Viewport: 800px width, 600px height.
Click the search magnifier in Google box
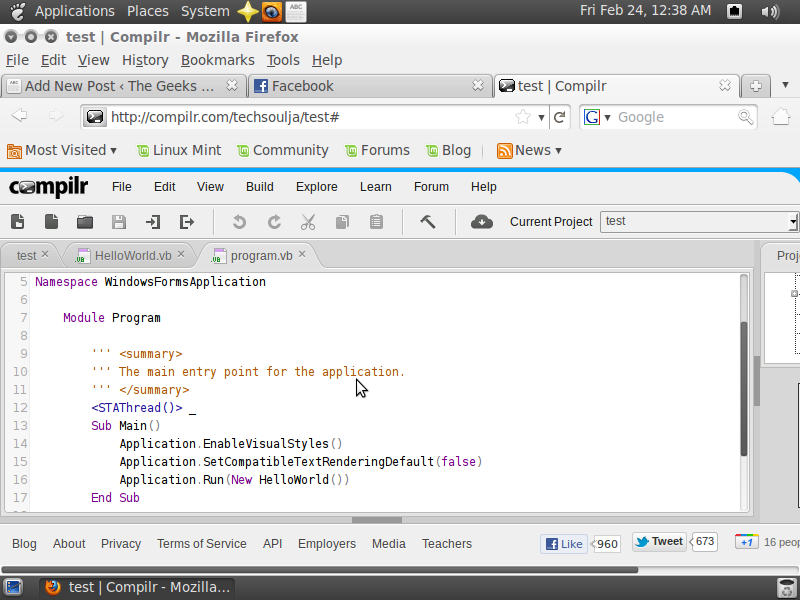pyautogui.click(x=745, y=117)
